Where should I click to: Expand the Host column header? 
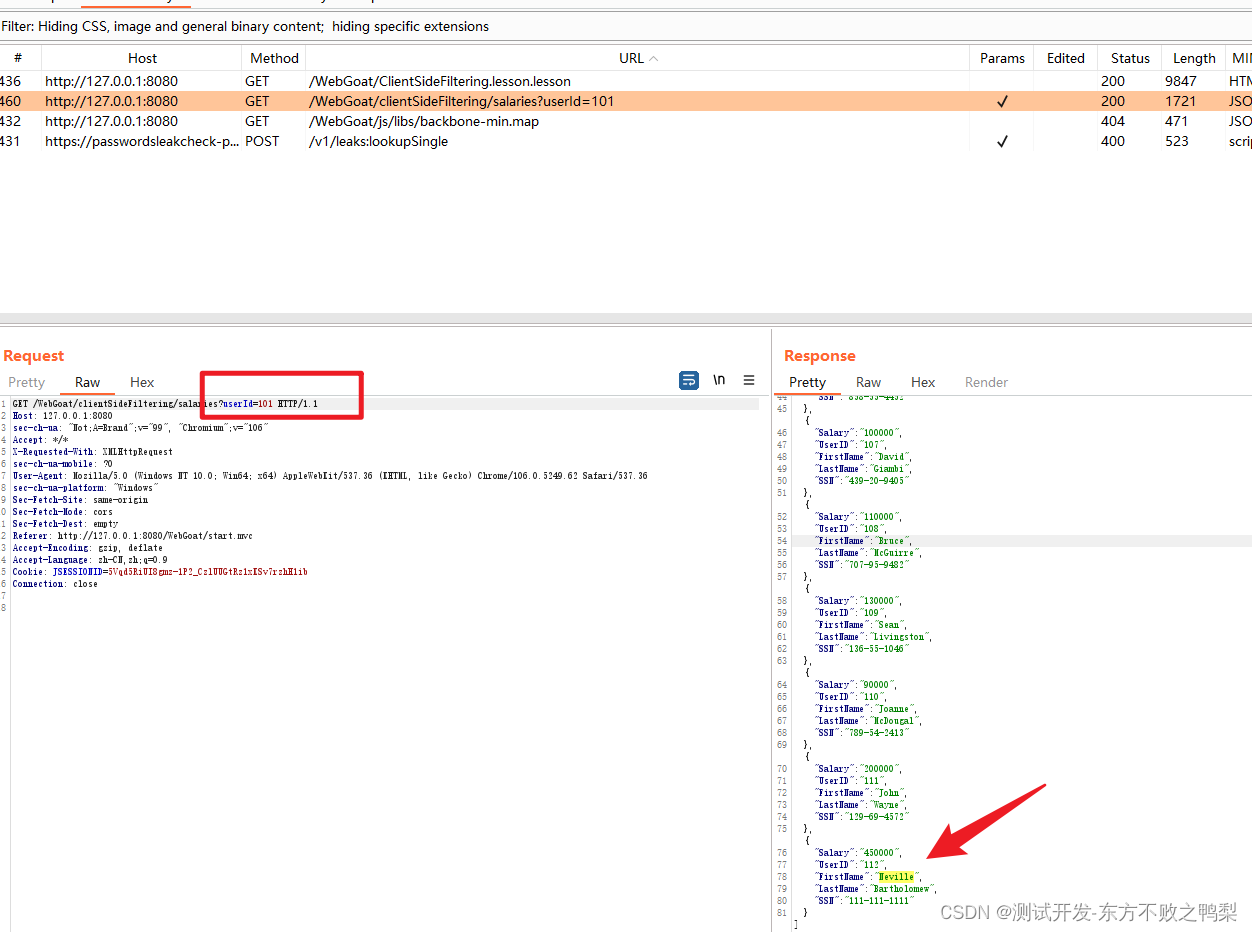pyautogui.click(x=142, y=58)
